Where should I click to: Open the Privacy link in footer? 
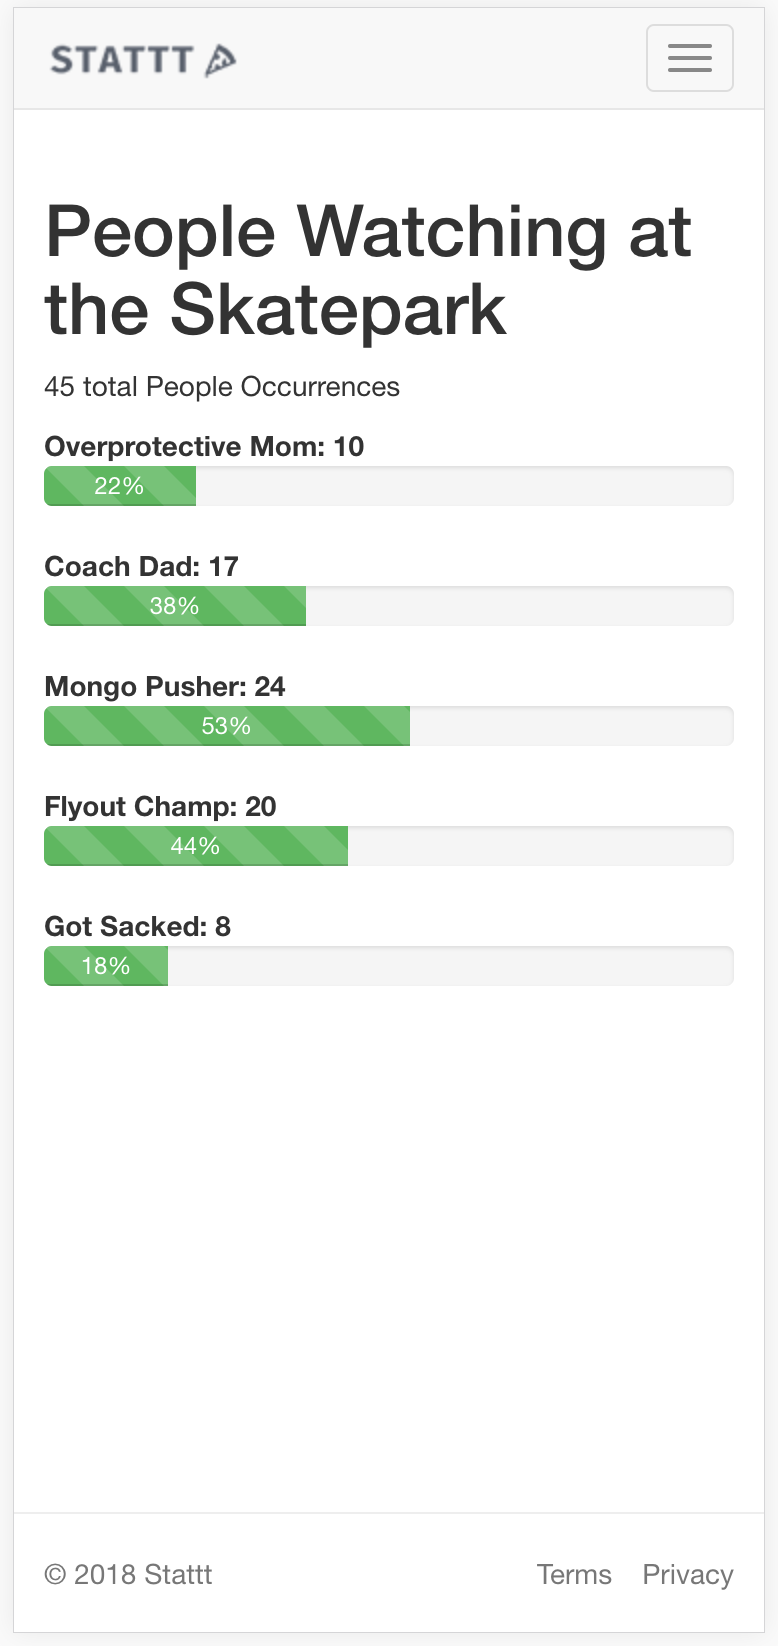688,1574
